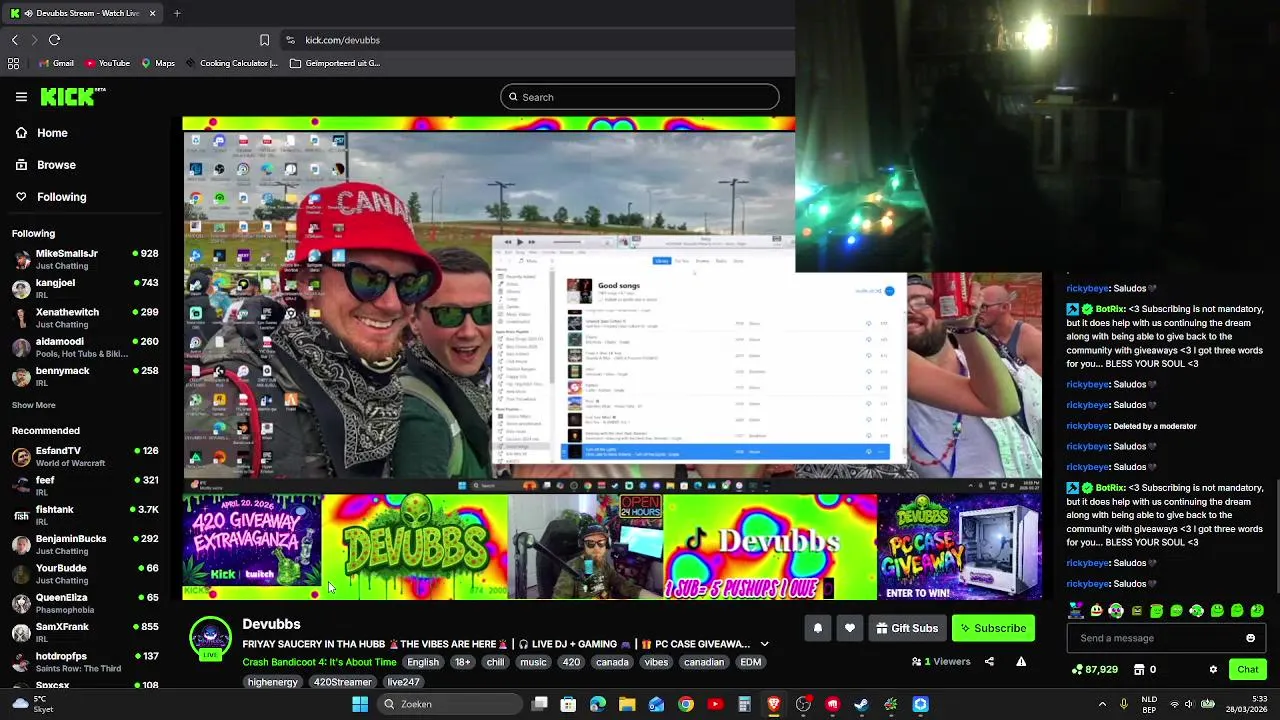Toggle channel notifications bell
The image size is (1280, 720).
coord(817,628)
